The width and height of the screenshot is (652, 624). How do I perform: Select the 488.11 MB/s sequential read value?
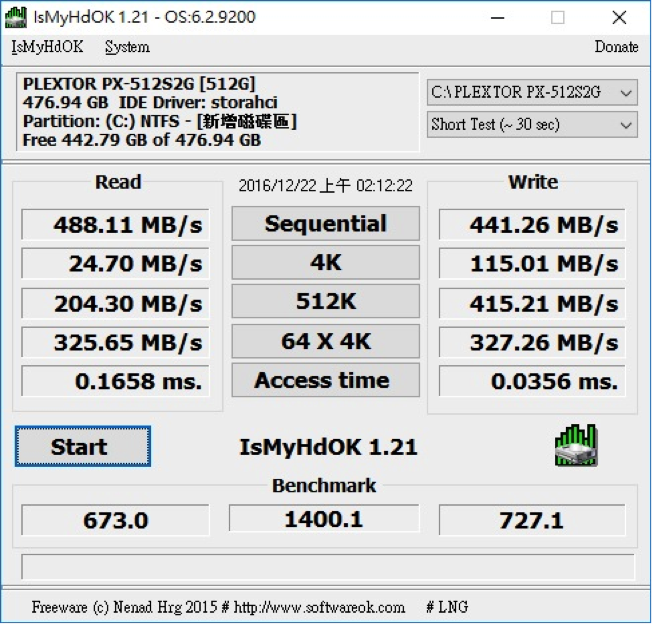(x=115, y=225)
